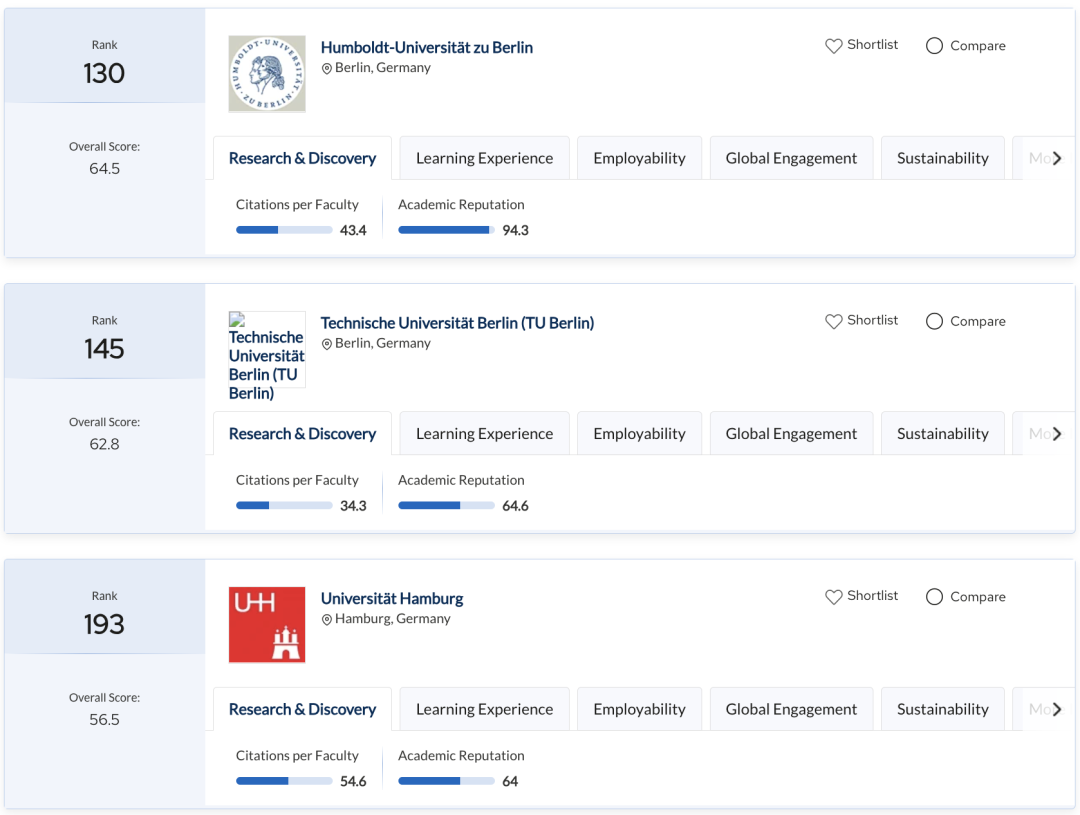Open the Universität Hamburg title link
The width and height of the screenshot is (1080, 815).
point(392,598)
